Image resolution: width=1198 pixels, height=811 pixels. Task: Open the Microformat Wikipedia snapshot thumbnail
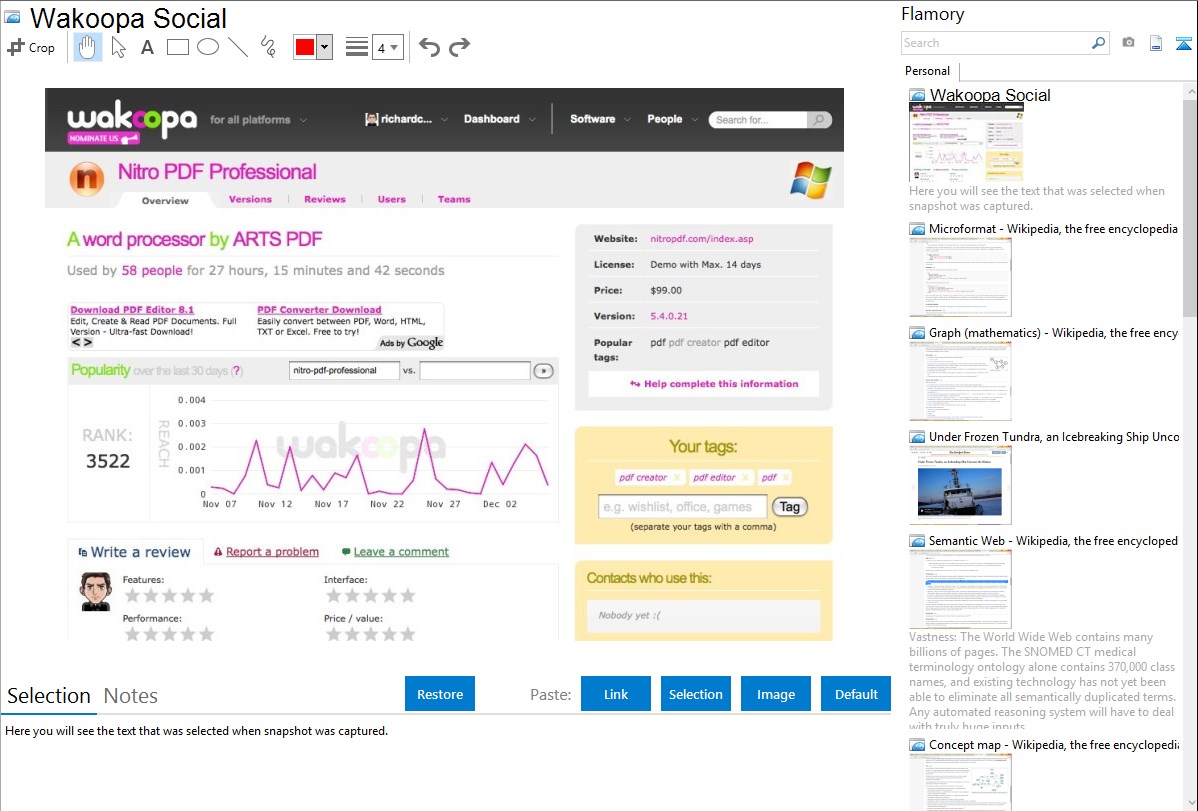[960, 277]
